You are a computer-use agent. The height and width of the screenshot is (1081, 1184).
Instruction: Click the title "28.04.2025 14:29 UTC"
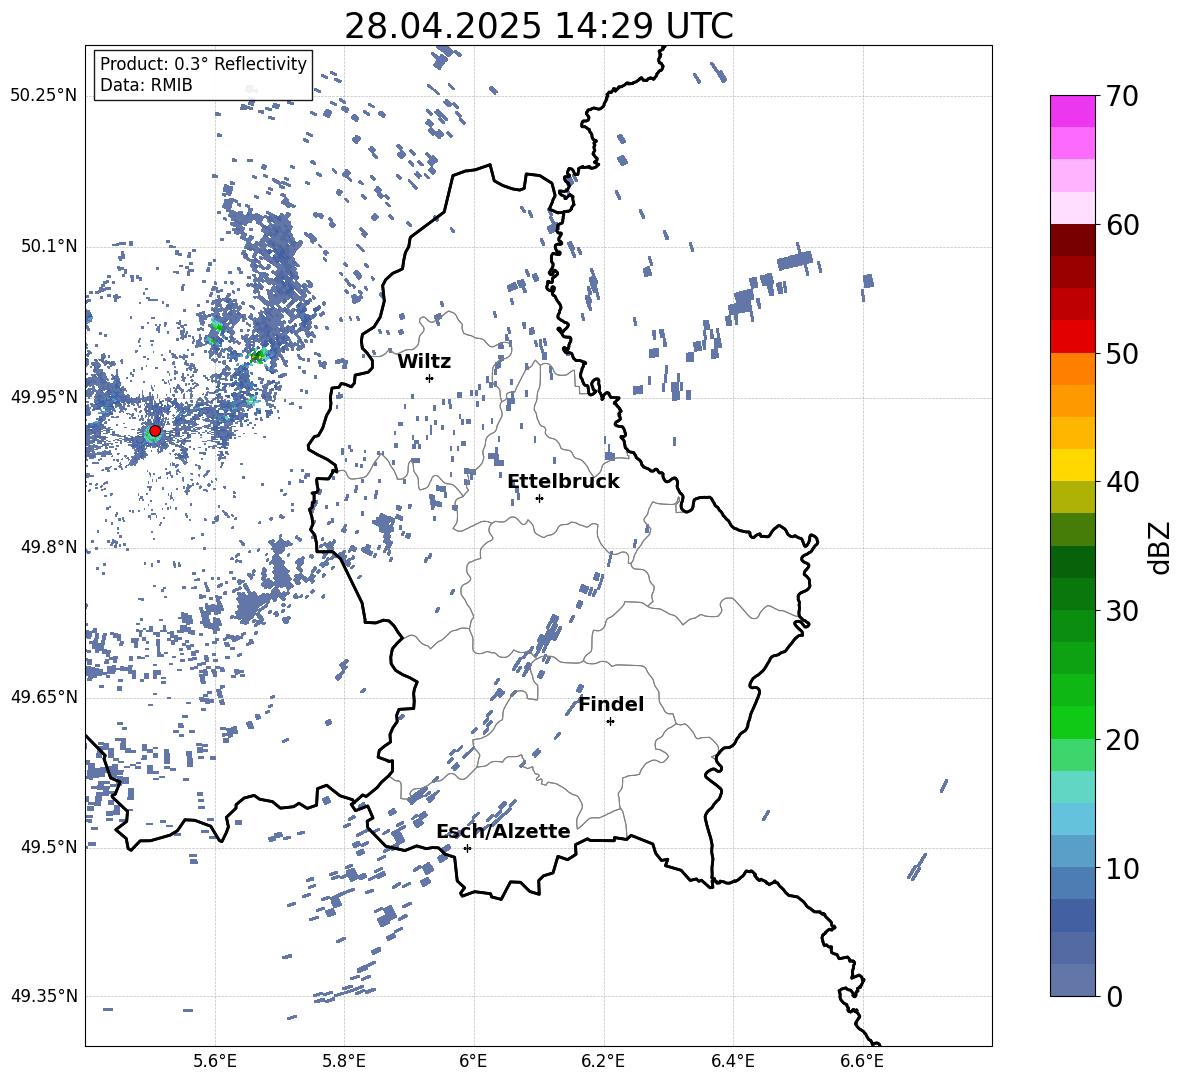click(x=538, y=26)
